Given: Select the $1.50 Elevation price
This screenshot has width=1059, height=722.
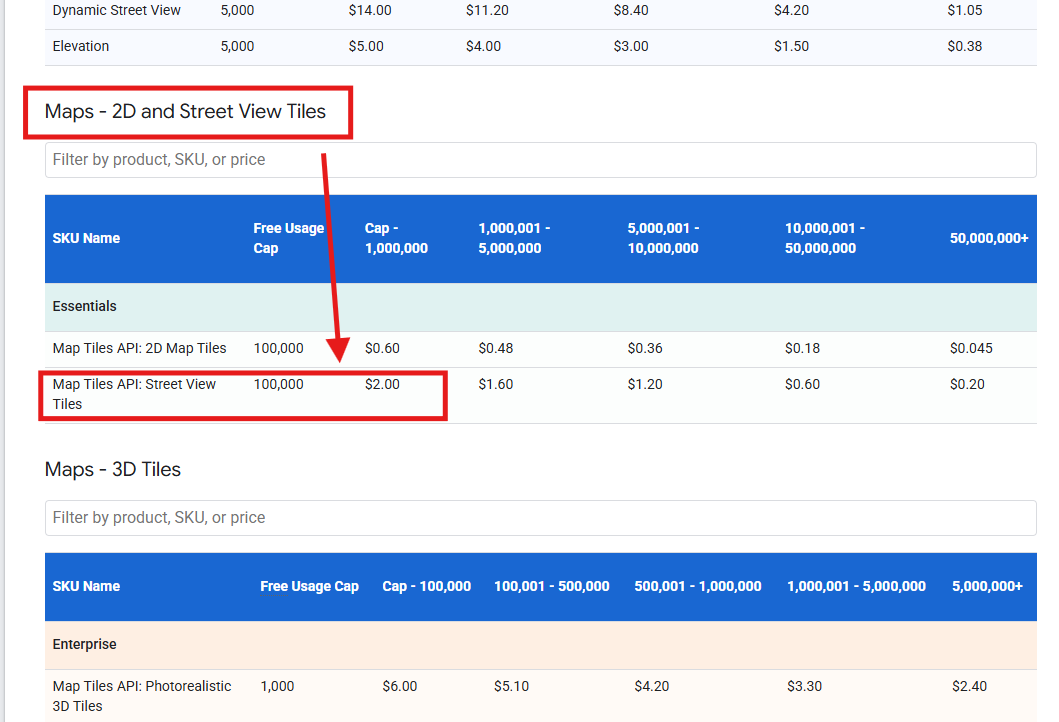Looking at the screenshot, I should point(792,47).
